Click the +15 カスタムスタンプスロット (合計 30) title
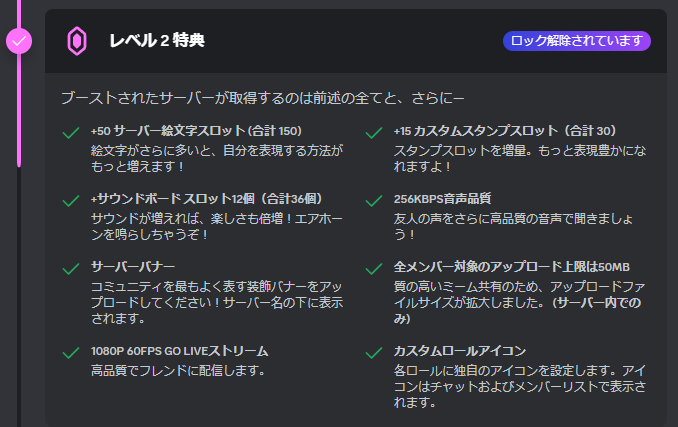 (x=505, y=131)
